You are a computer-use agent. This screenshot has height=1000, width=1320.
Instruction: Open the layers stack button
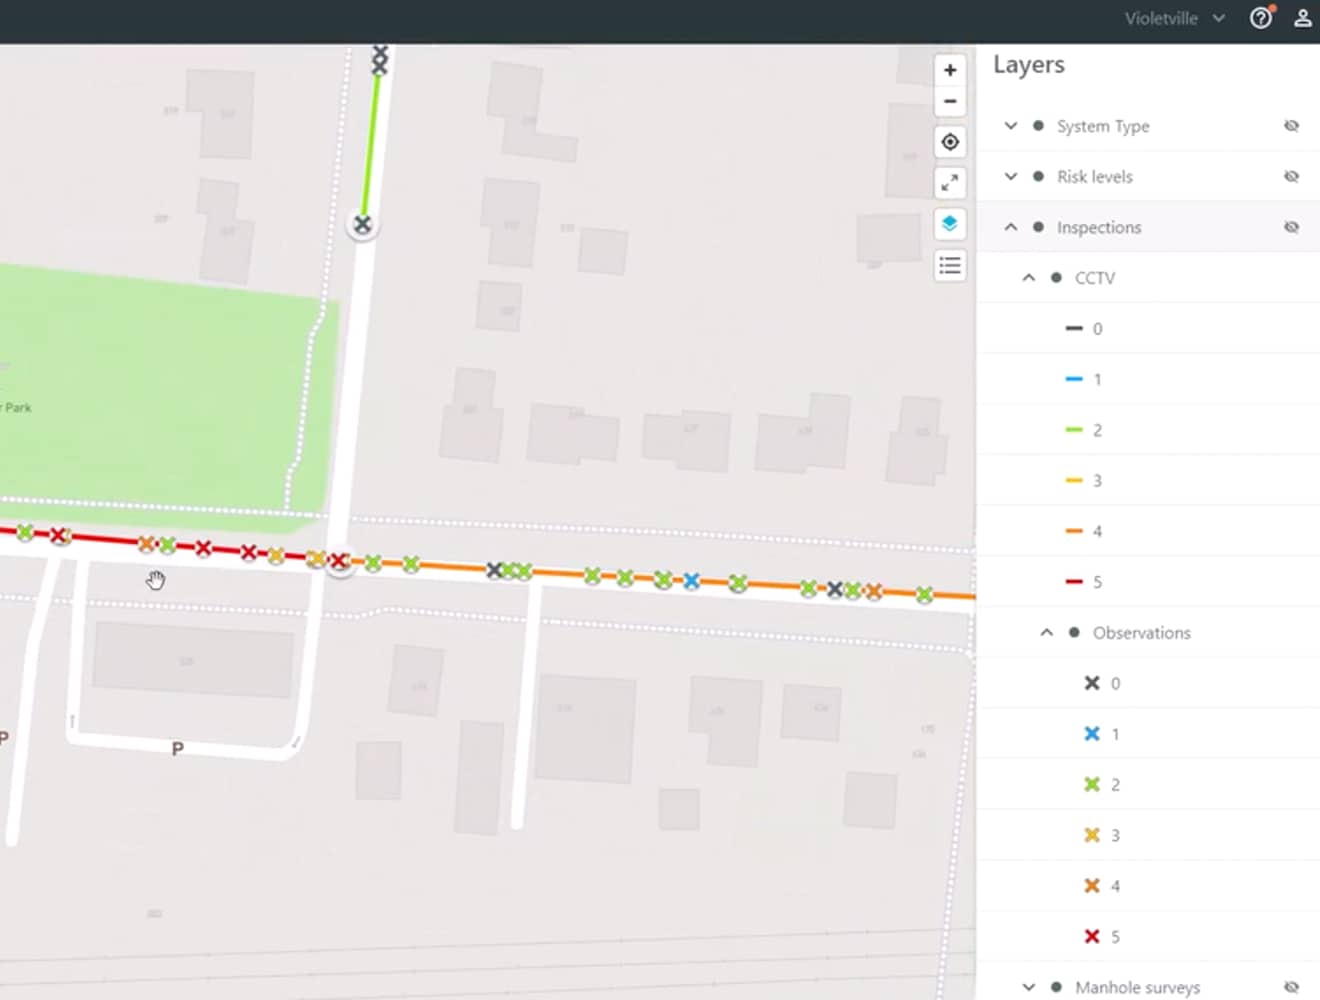point(950,224)
